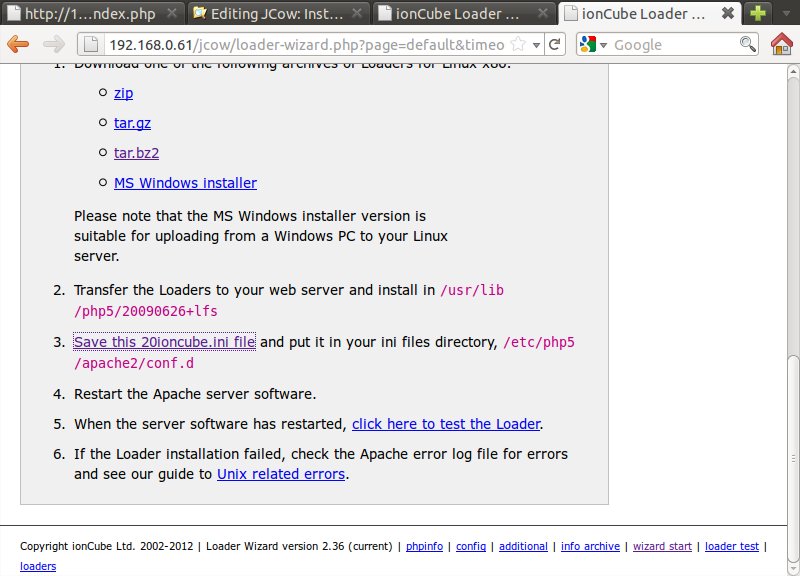
Task: Switch to the Editing JCow: Inst... tab
Action: (277, 13)
